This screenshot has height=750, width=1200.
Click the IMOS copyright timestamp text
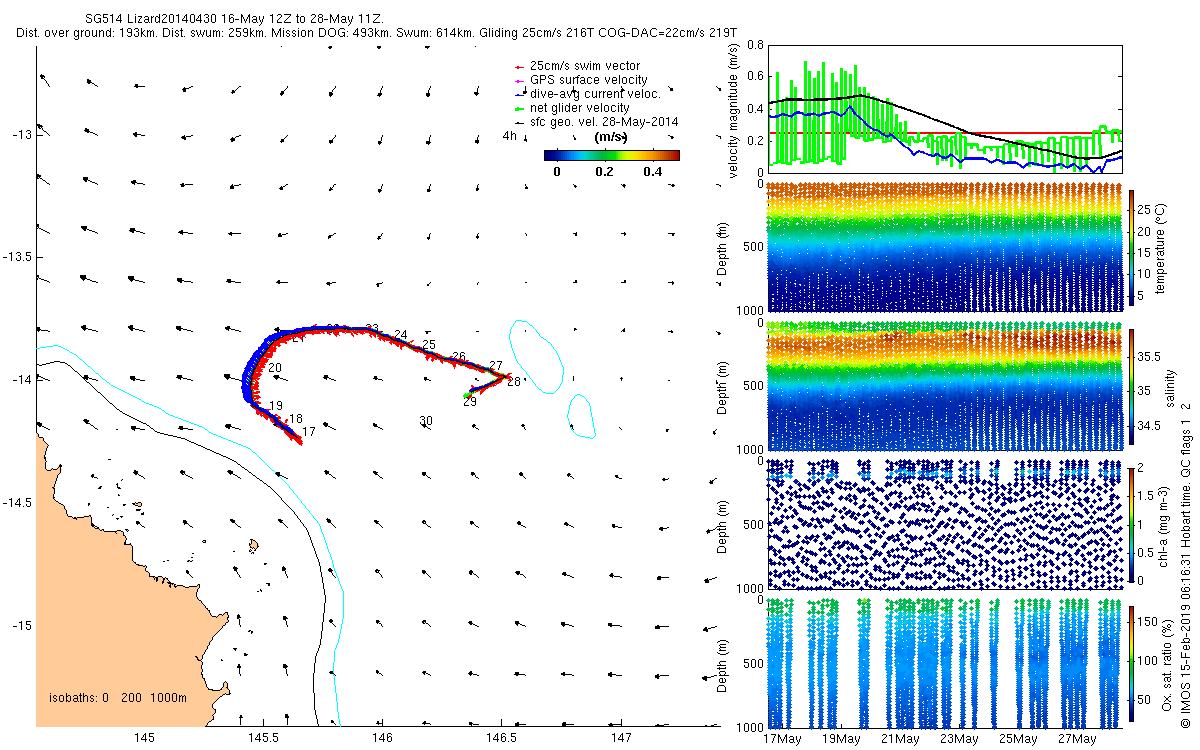1185,564
